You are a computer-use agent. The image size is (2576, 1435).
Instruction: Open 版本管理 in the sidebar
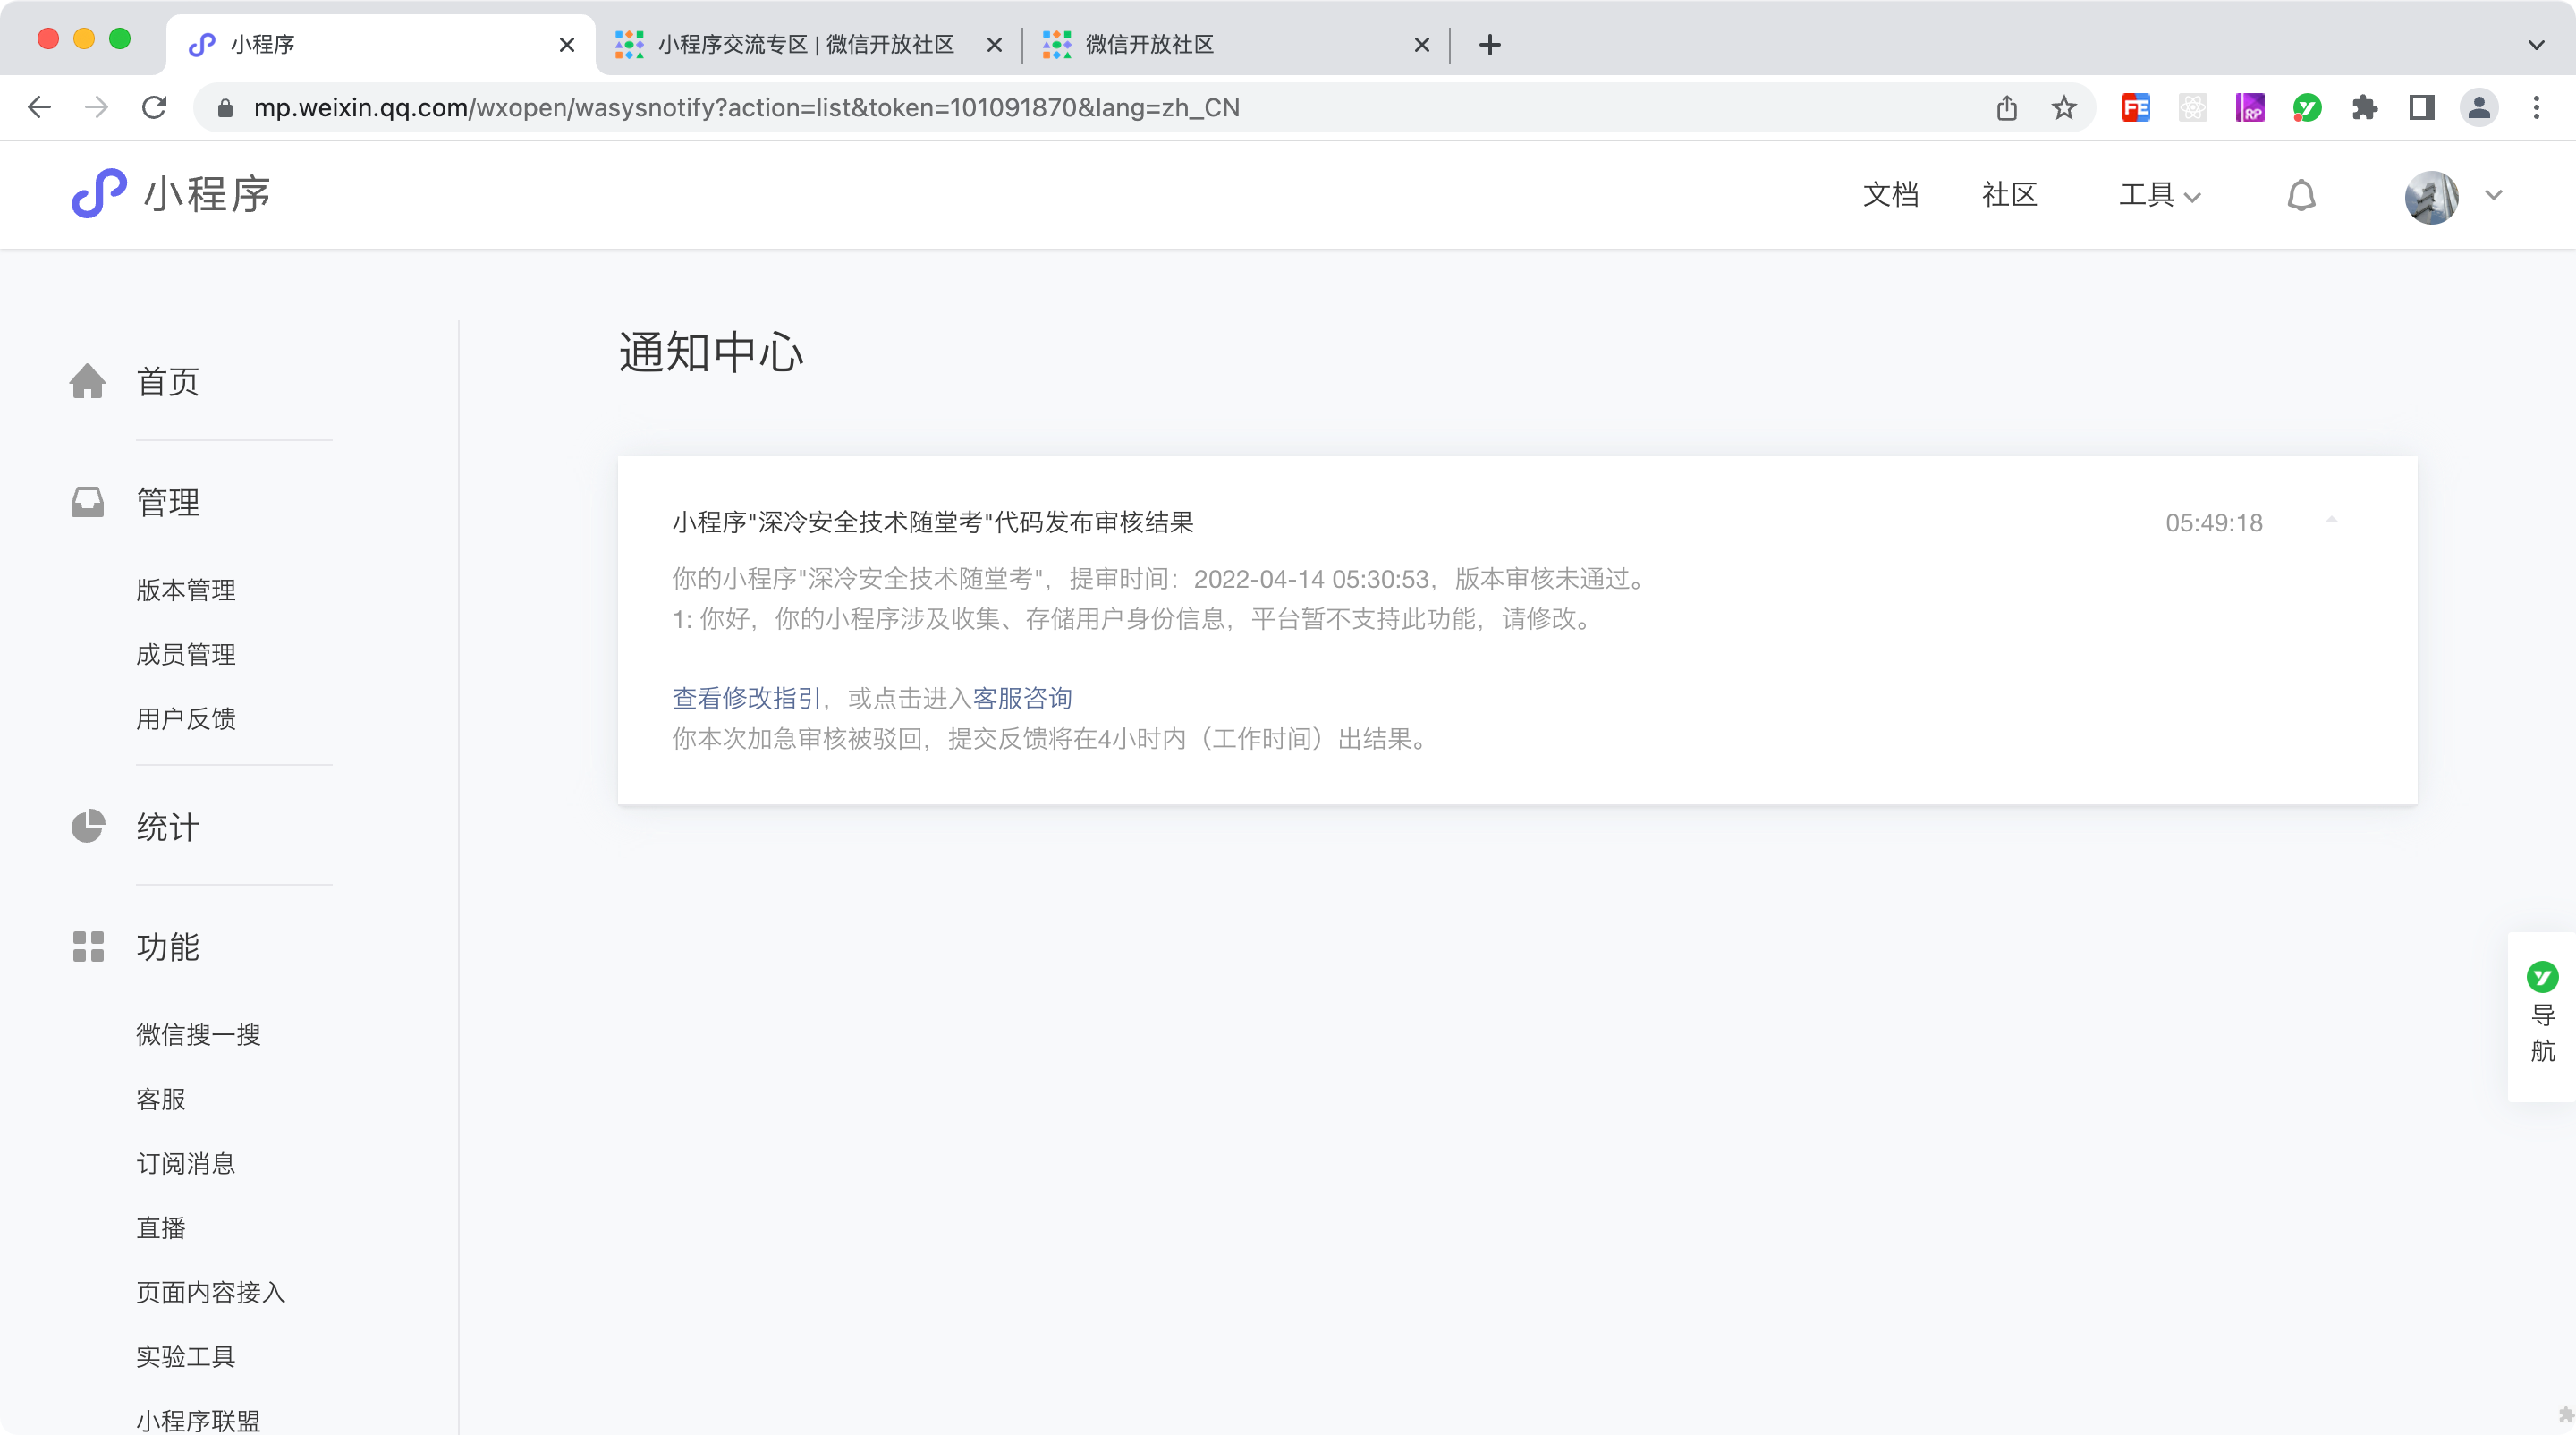[x=186, y=590]
